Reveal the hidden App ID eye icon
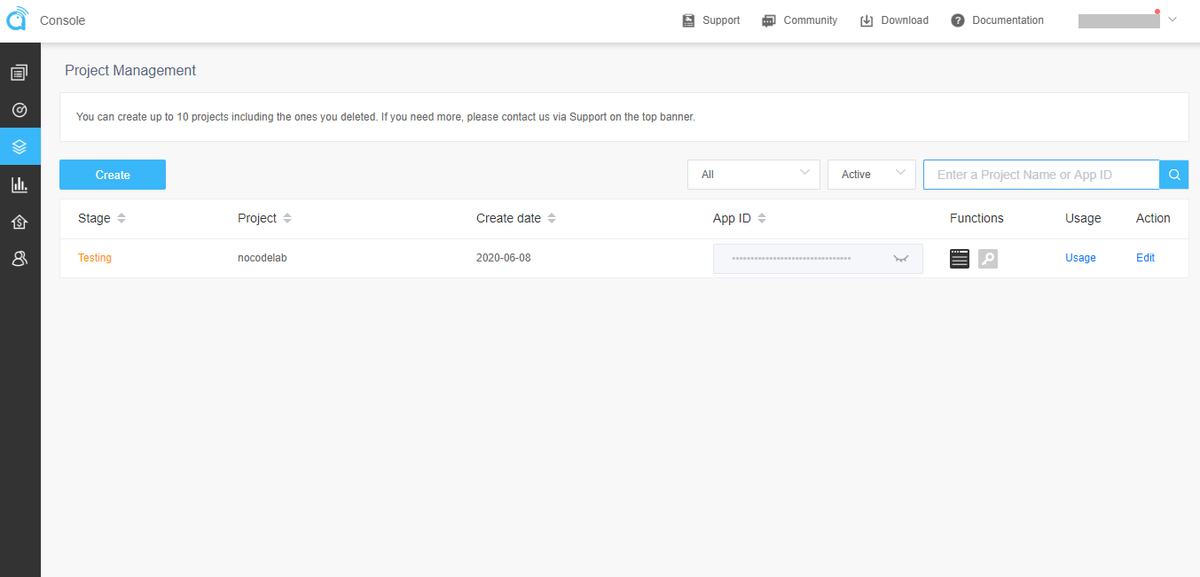This screenshot has height=577, width=1200. pos(901,258)
